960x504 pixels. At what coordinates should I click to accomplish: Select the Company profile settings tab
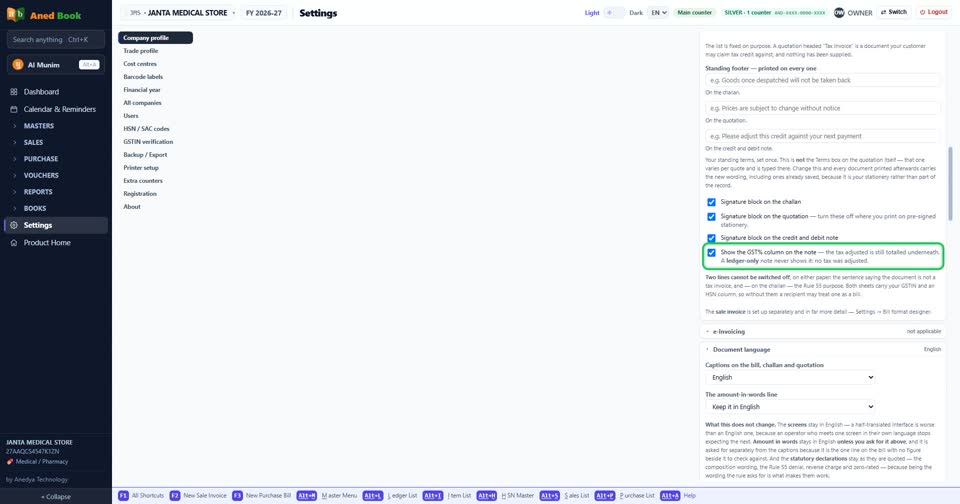(156, 38)
